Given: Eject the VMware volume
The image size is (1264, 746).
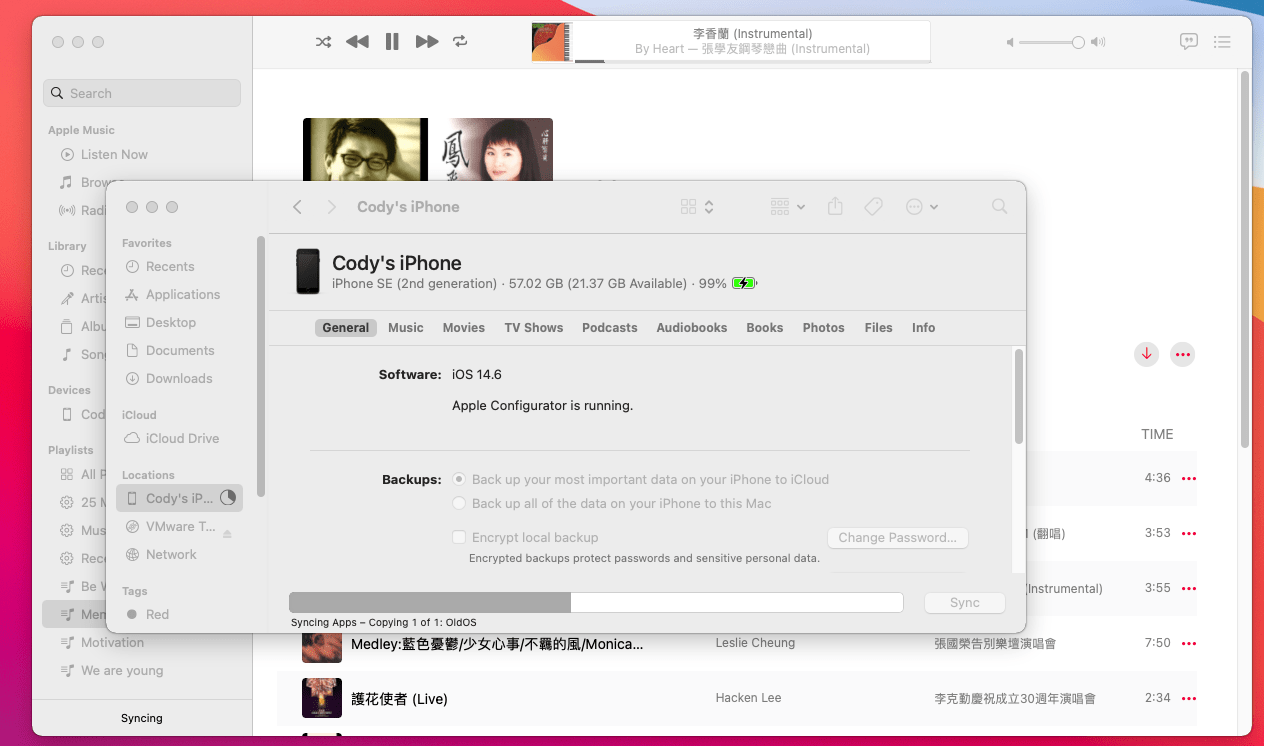Looking at the screenshot, I should click(227, 533).
